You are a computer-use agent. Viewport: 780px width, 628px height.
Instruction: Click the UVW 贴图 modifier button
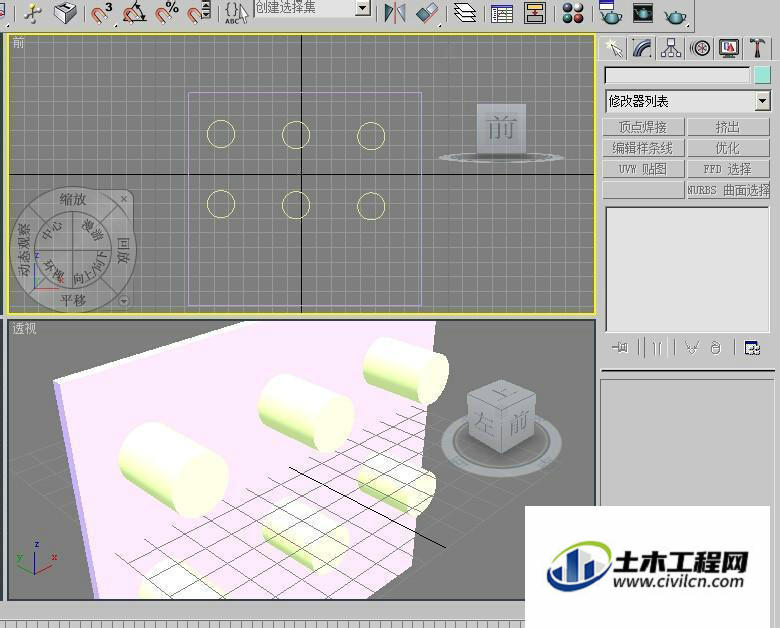coord(643,169)
